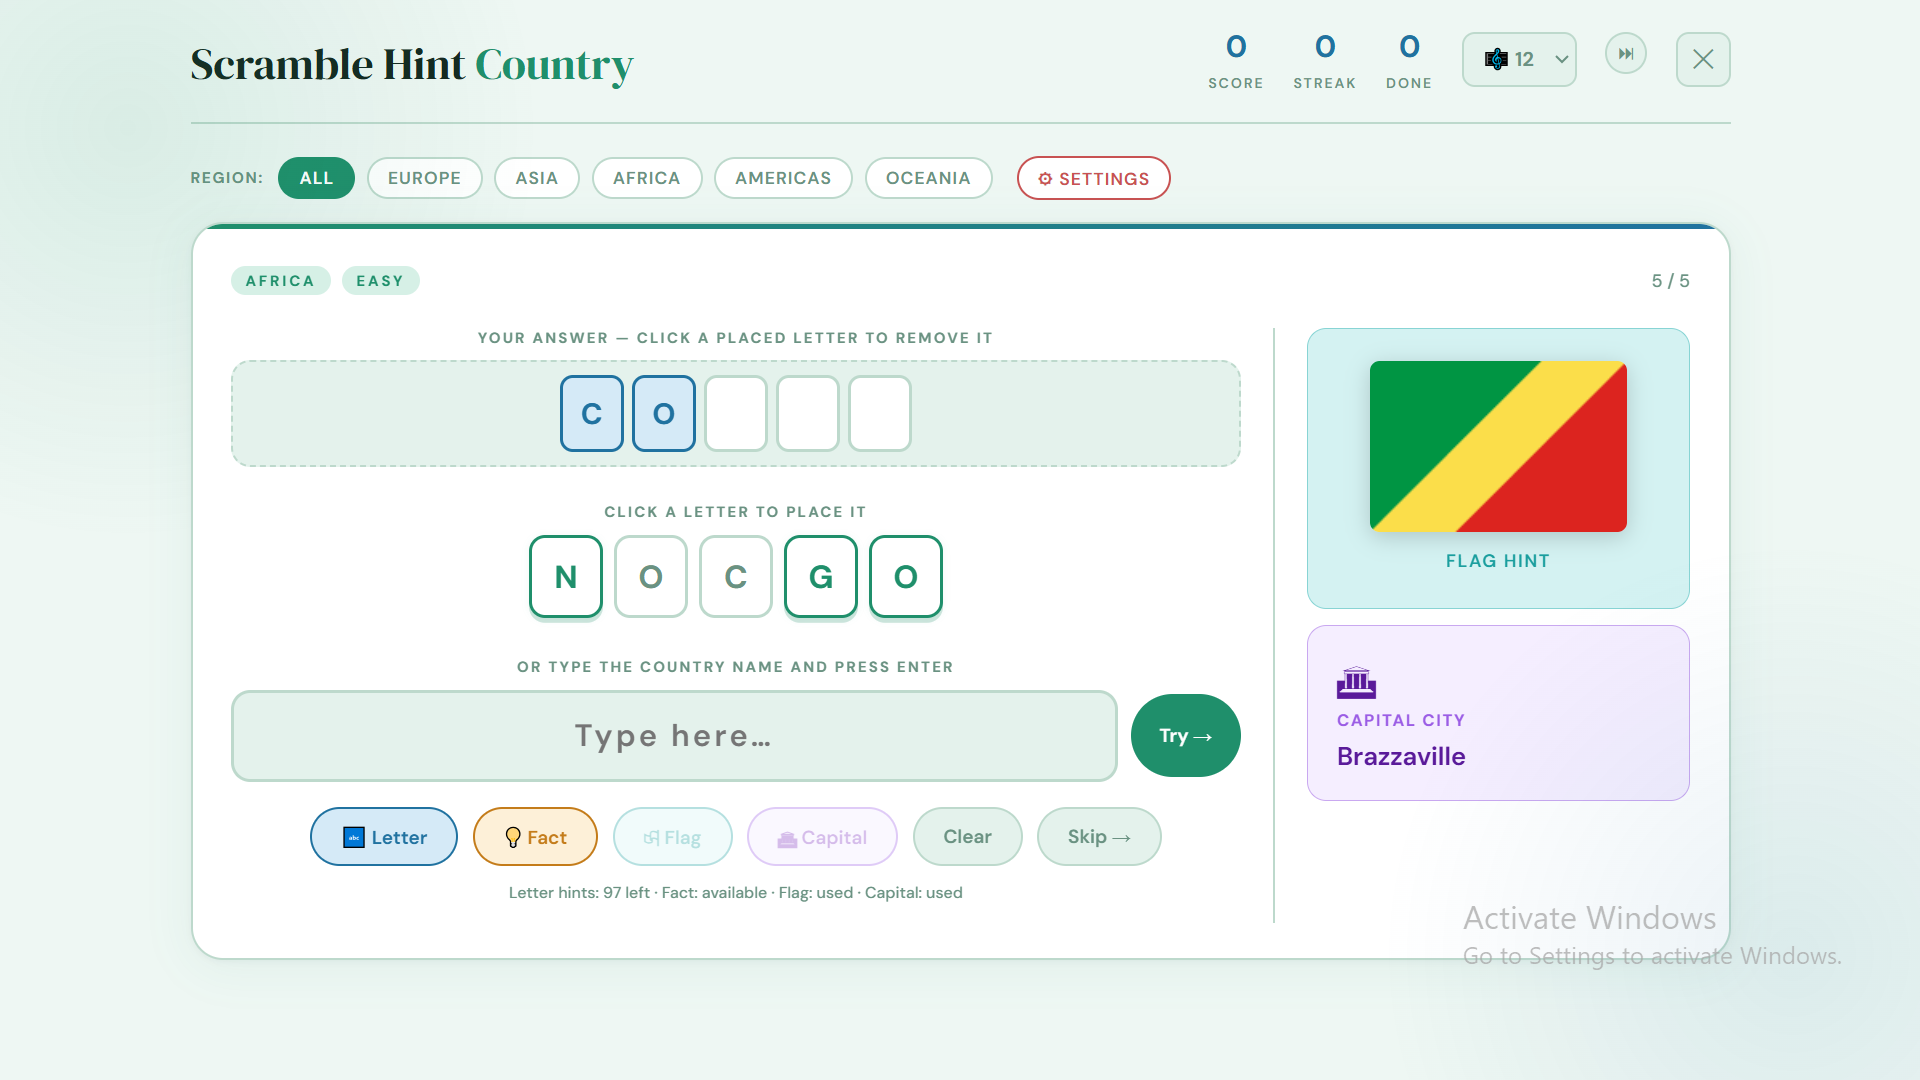Select the ALL region filter
Viewport: 1920px width, 1080px height.
[316, 178]
